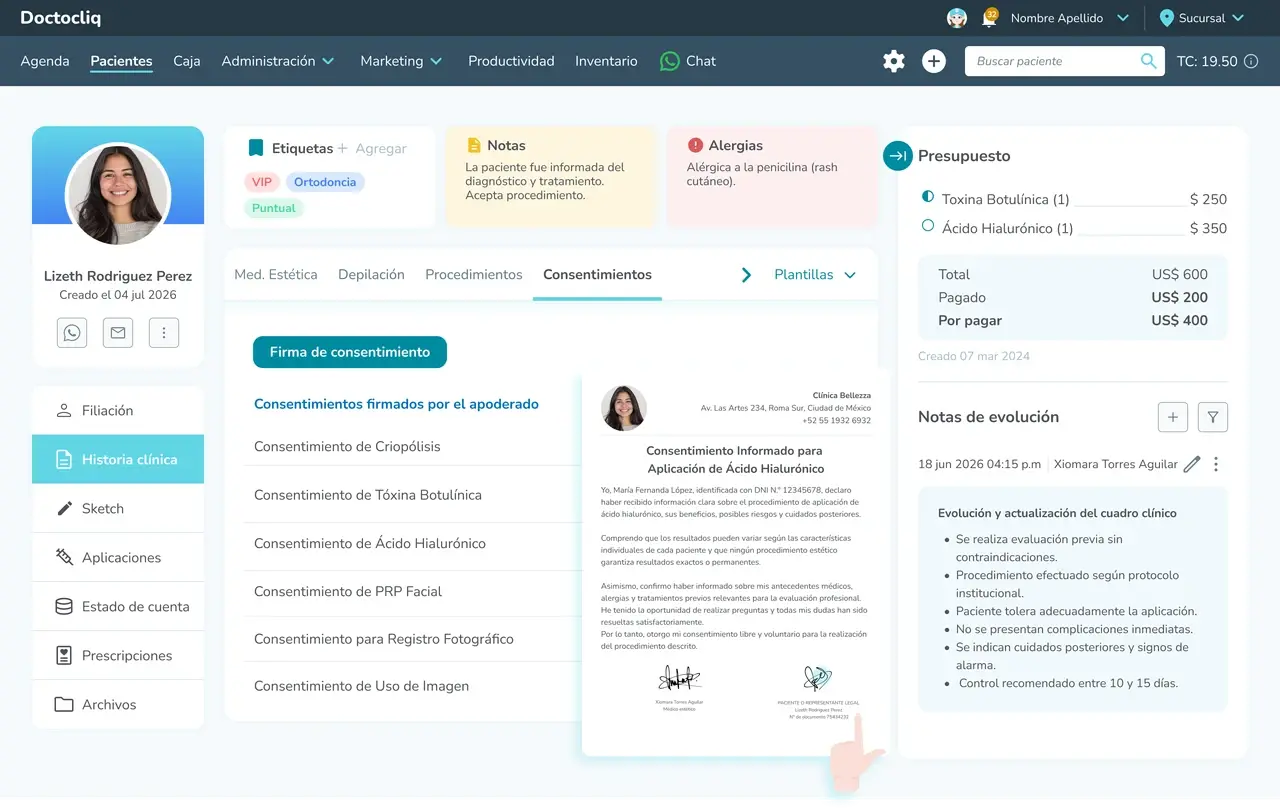Click the Notas document icon

(x=474, y=146)
